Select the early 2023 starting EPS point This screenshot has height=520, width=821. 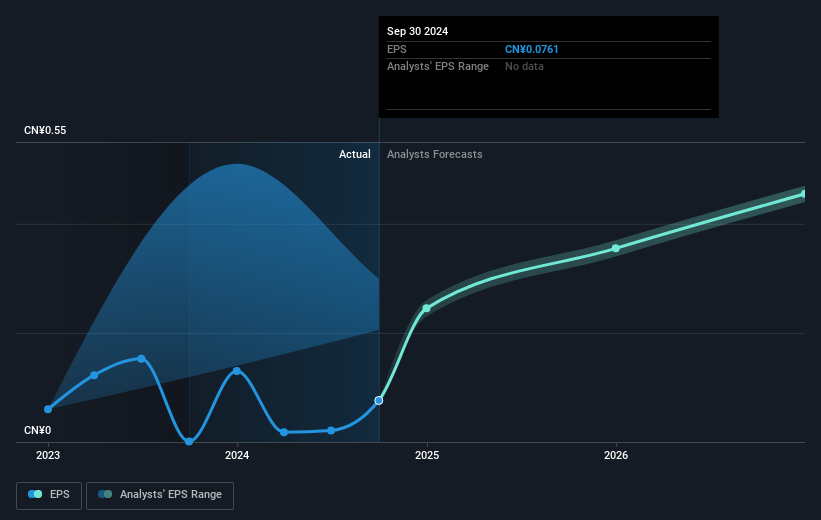48,409
